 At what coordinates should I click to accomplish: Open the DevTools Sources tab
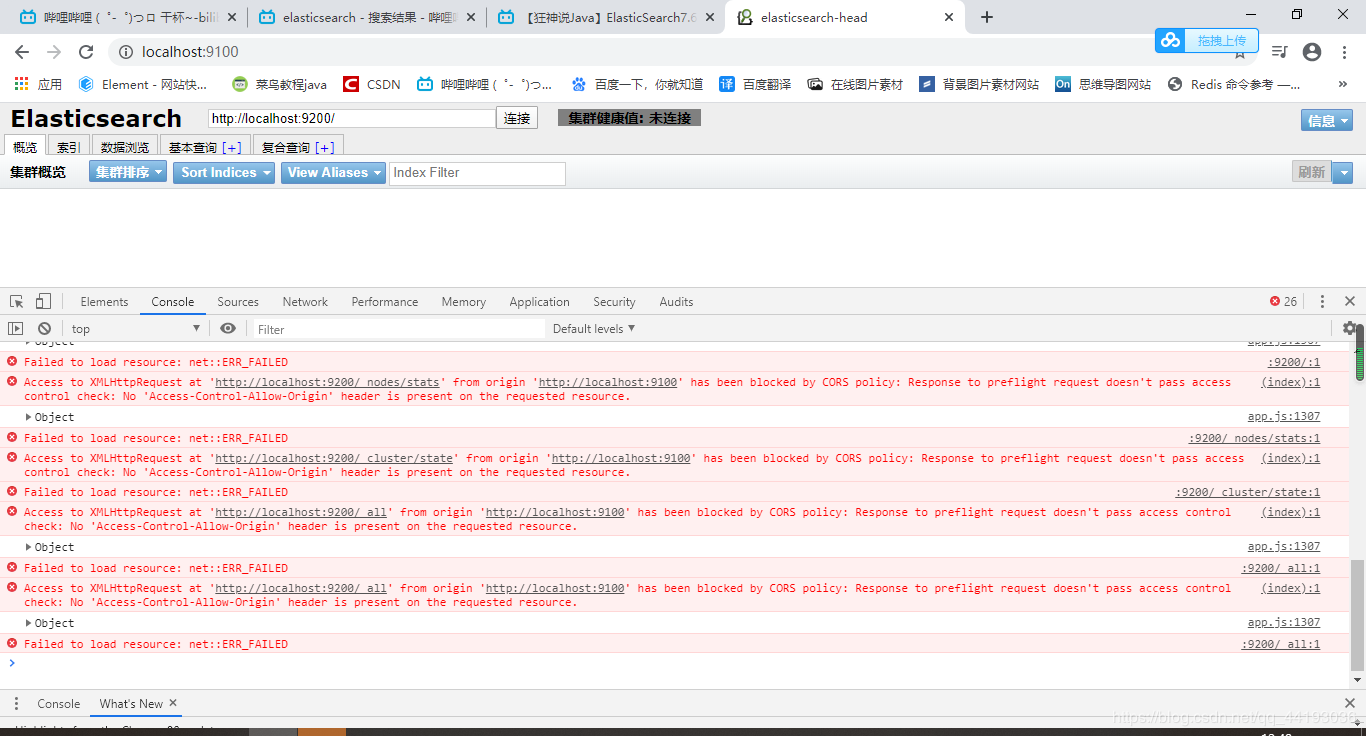tap(238, 301)
